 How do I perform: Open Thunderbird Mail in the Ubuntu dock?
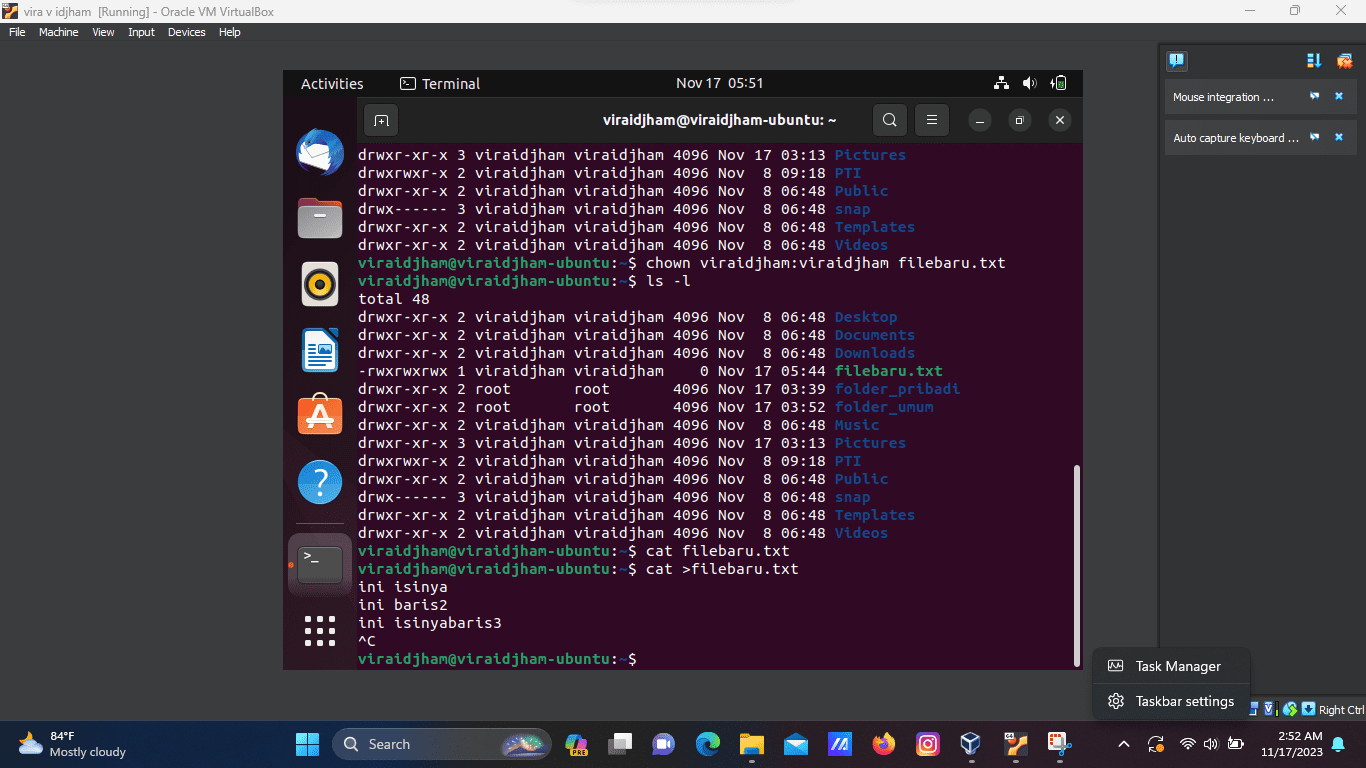320,152
